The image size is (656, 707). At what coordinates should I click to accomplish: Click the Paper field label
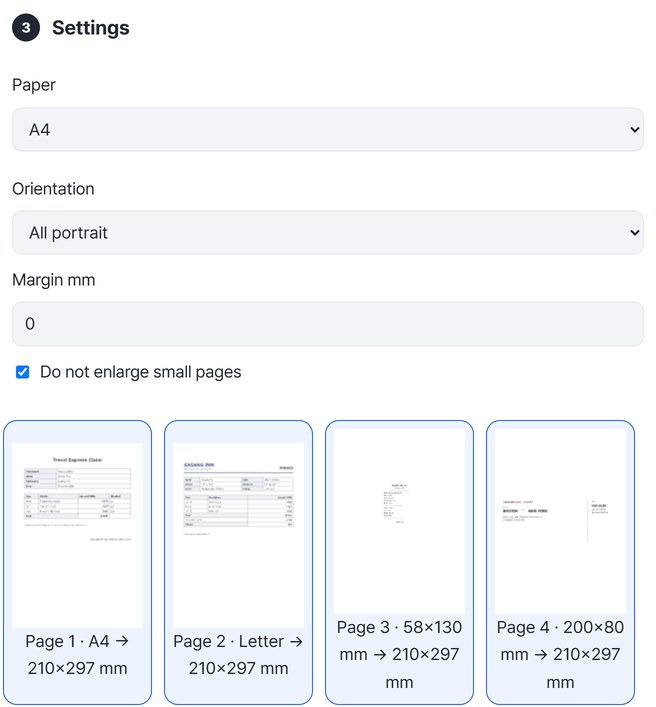[34, 85]
